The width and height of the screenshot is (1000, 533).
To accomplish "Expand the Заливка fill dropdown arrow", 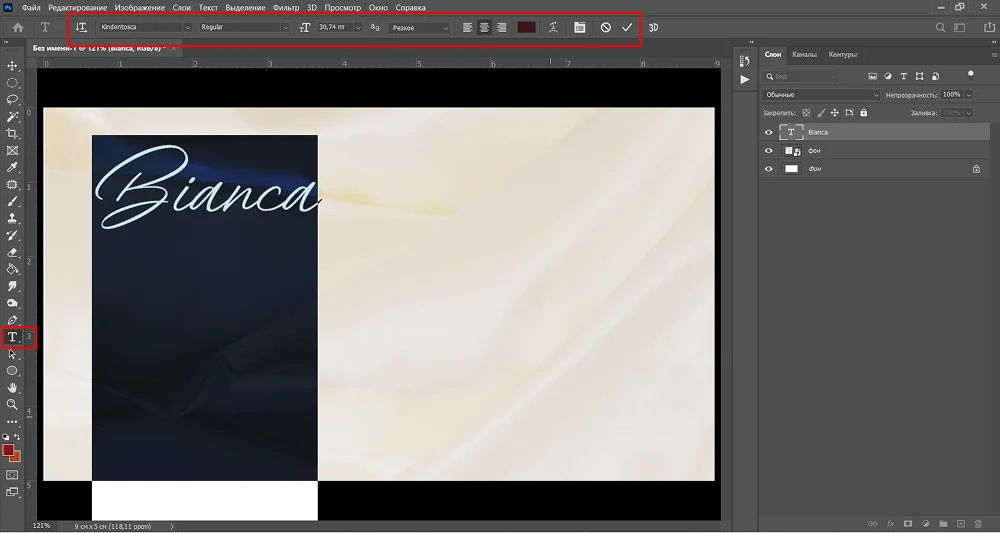I will (969, 113).
